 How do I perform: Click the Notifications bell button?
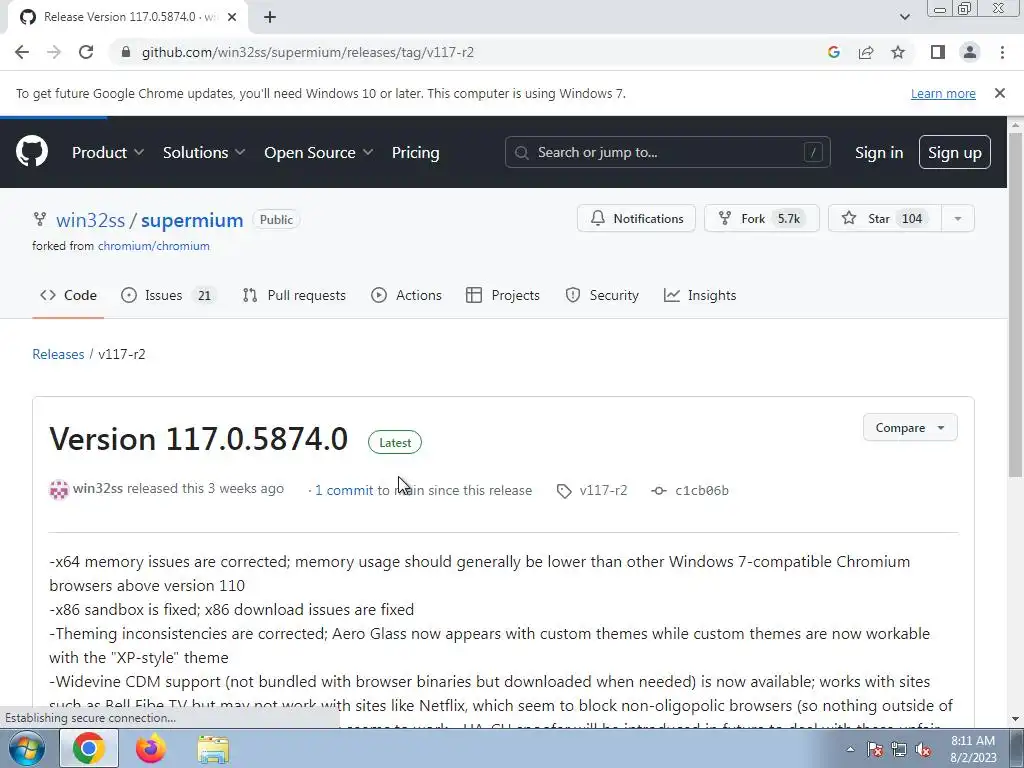pyautogui.click(x=636, y=219)
